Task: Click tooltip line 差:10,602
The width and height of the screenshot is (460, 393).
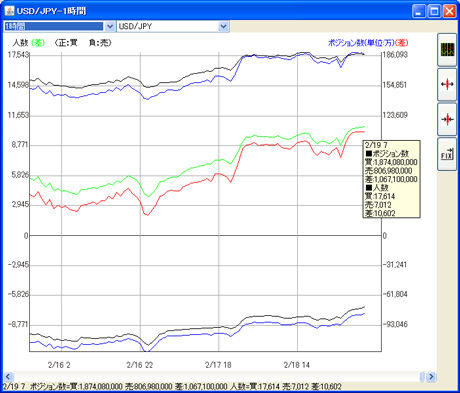Action: [x=380, y=213]
